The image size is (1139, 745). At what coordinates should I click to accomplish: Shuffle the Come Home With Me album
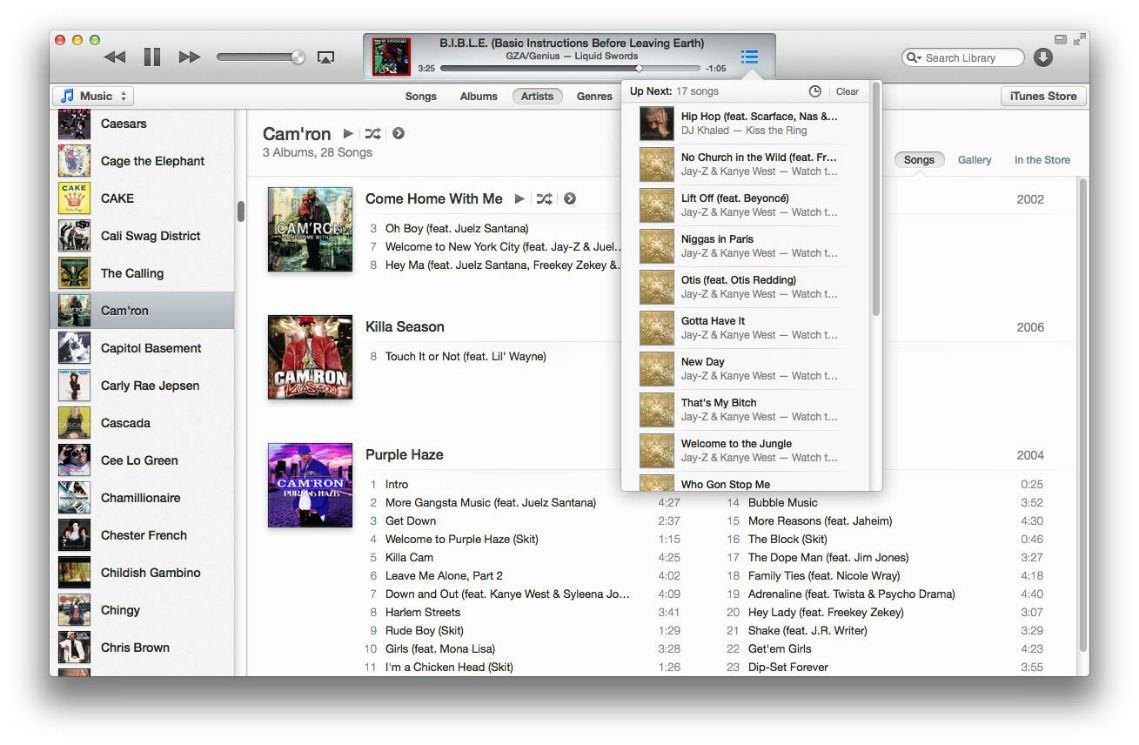pos(544,199)
